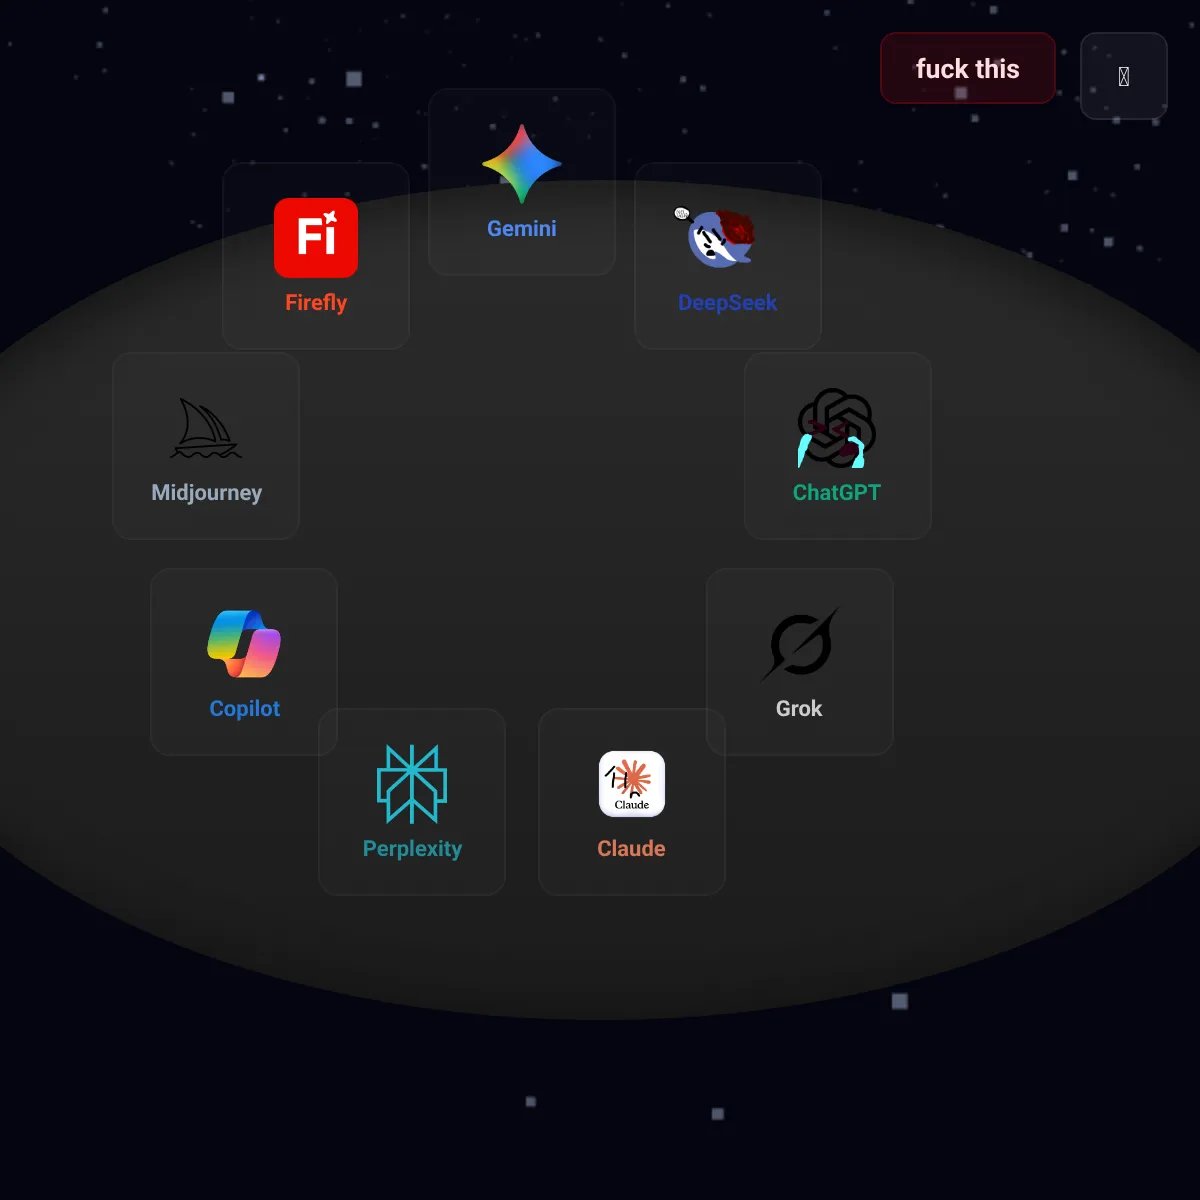This screenshot has width=1200, height=1200.
Task: Pick the teal Perplexity logo
Action: 412,784
